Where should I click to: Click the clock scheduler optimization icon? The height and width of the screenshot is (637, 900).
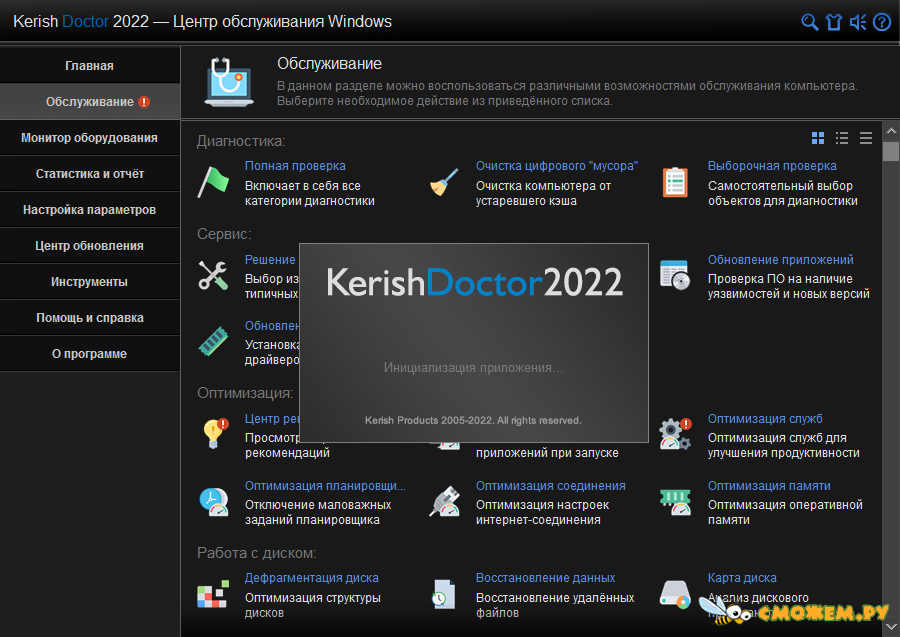click(x=214, y=501)
